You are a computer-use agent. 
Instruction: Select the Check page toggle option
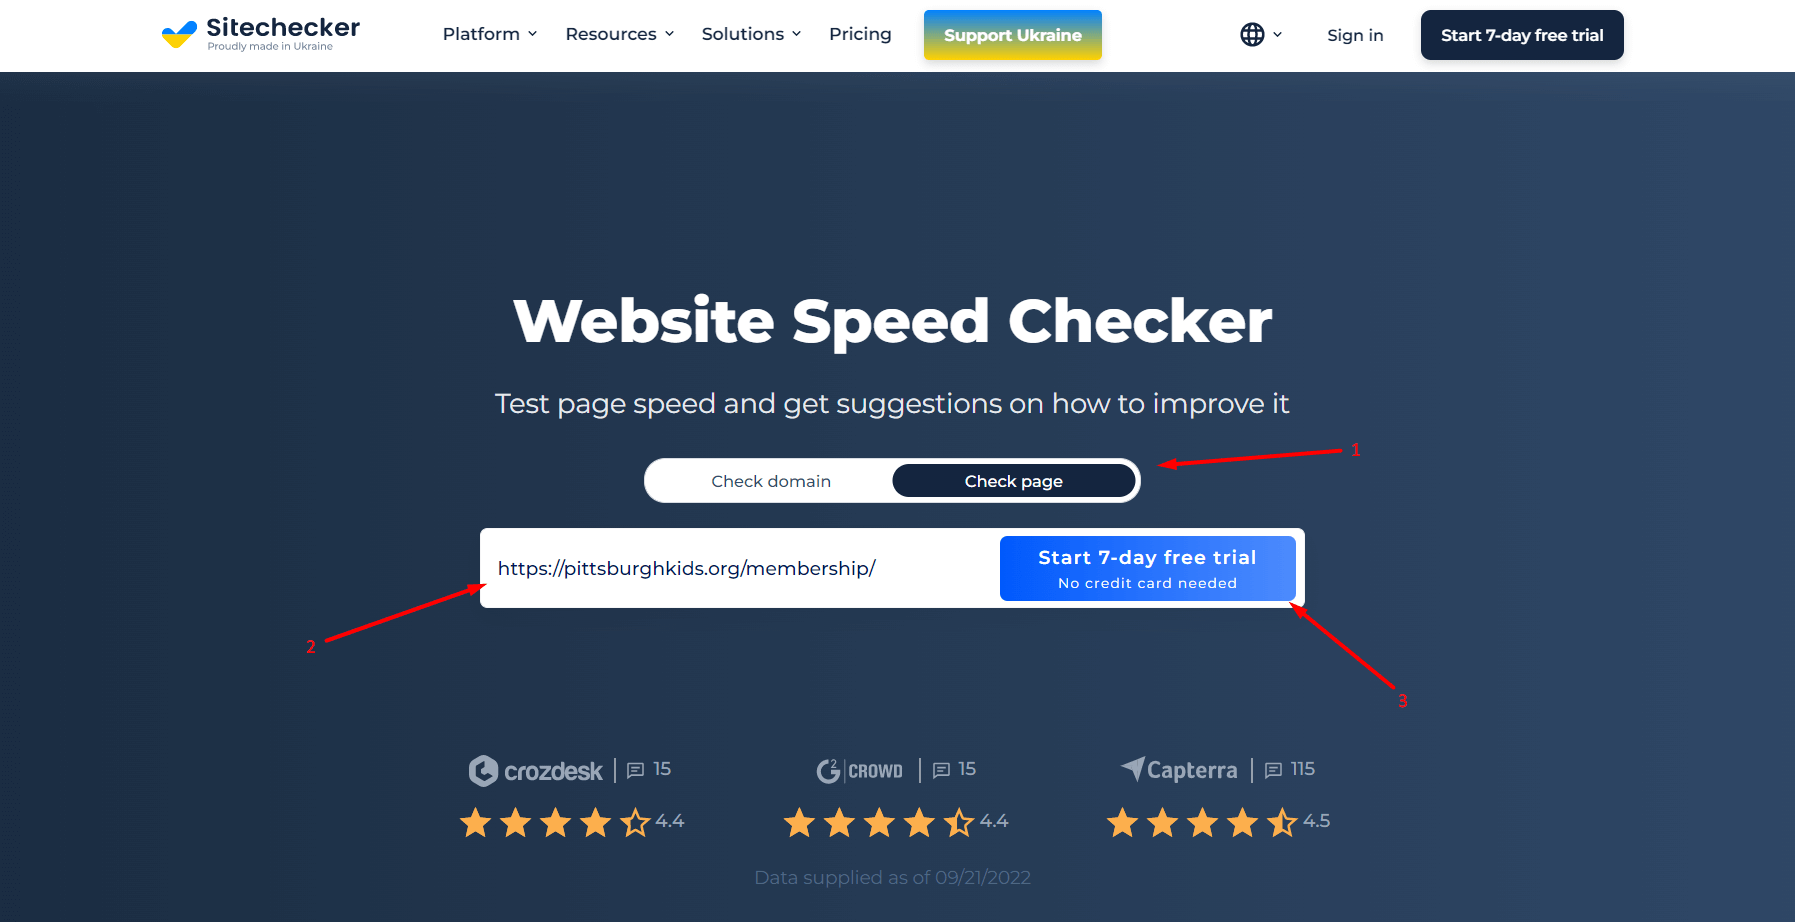[1014, 481]
